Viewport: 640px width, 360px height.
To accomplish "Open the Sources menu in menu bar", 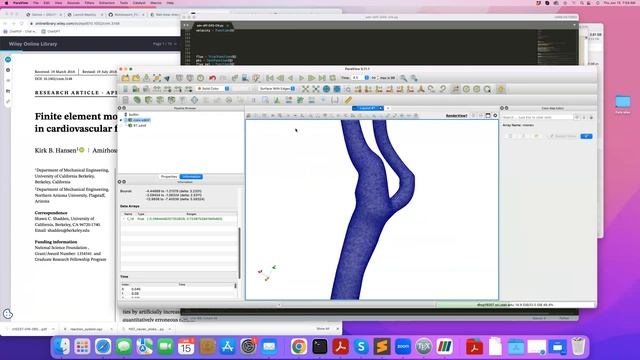I will (x=73, y=3).
